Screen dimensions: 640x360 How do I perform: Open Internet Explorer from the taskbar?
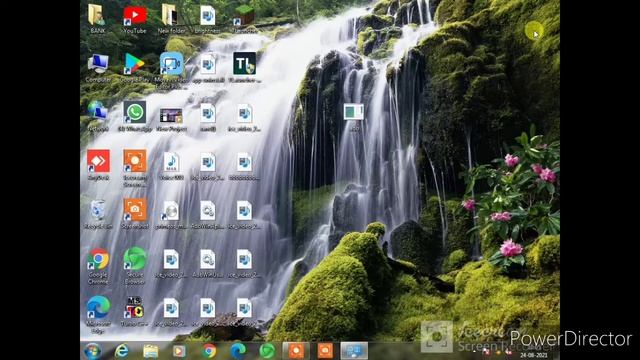tap(122, 351)
